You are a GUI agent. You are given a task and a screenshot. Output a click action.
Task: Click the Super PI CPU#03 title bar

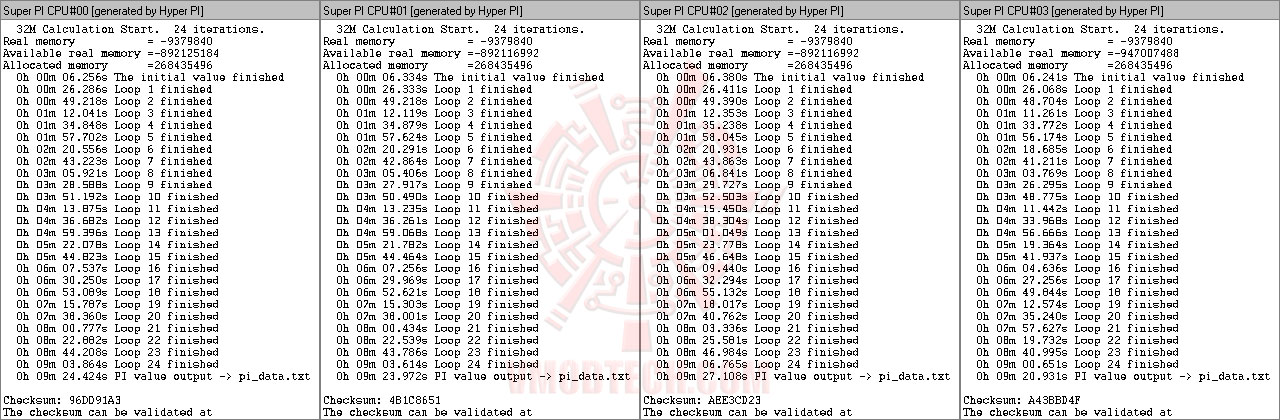[1120, 8]
